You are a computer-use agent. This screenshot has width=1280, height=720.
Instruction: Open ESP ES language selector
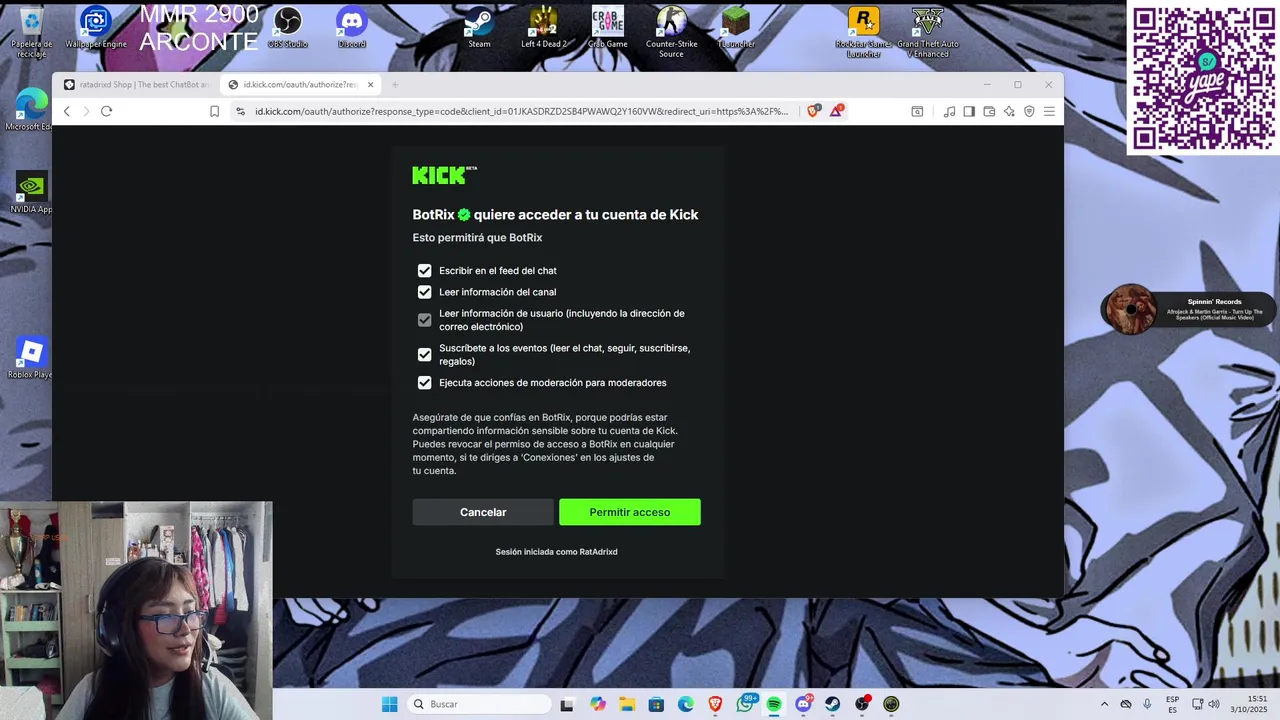(x=1172, y=704)
